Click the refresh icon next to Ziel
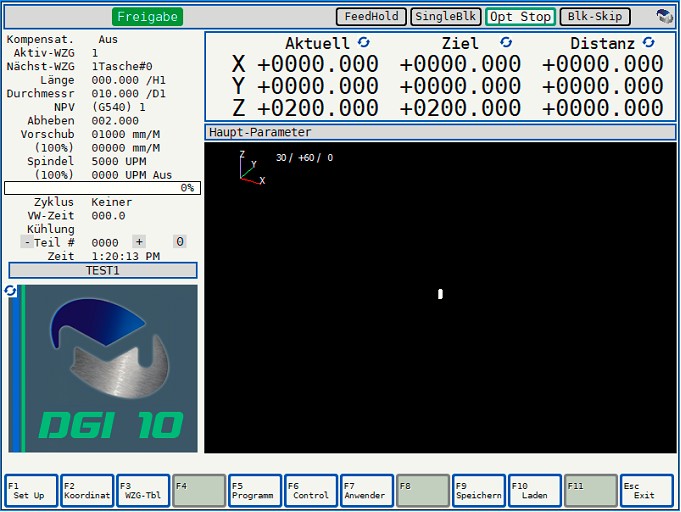The width and height of the screenshot is (681, 512). [x=506, y=42]
